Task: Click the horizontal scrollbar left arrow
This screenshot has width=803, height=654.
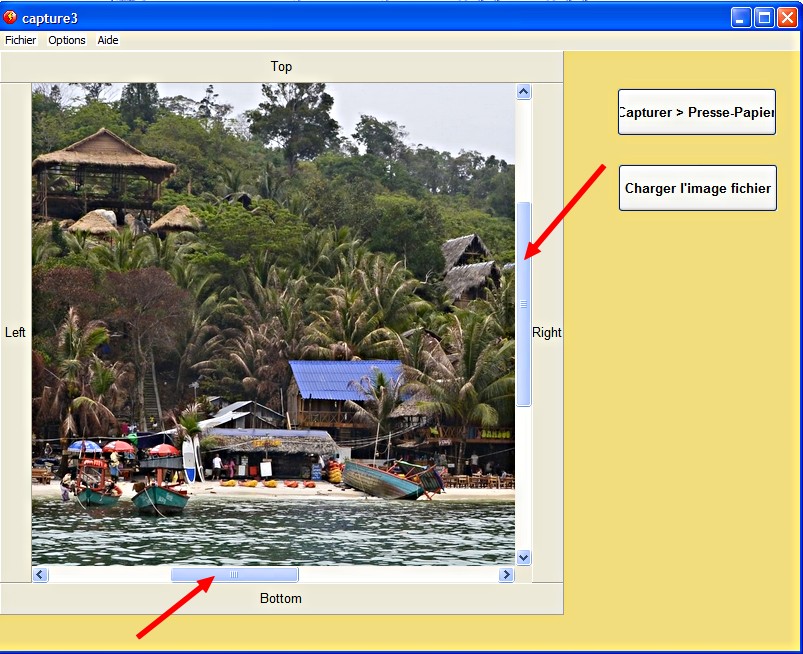Action: click(40, 575)
